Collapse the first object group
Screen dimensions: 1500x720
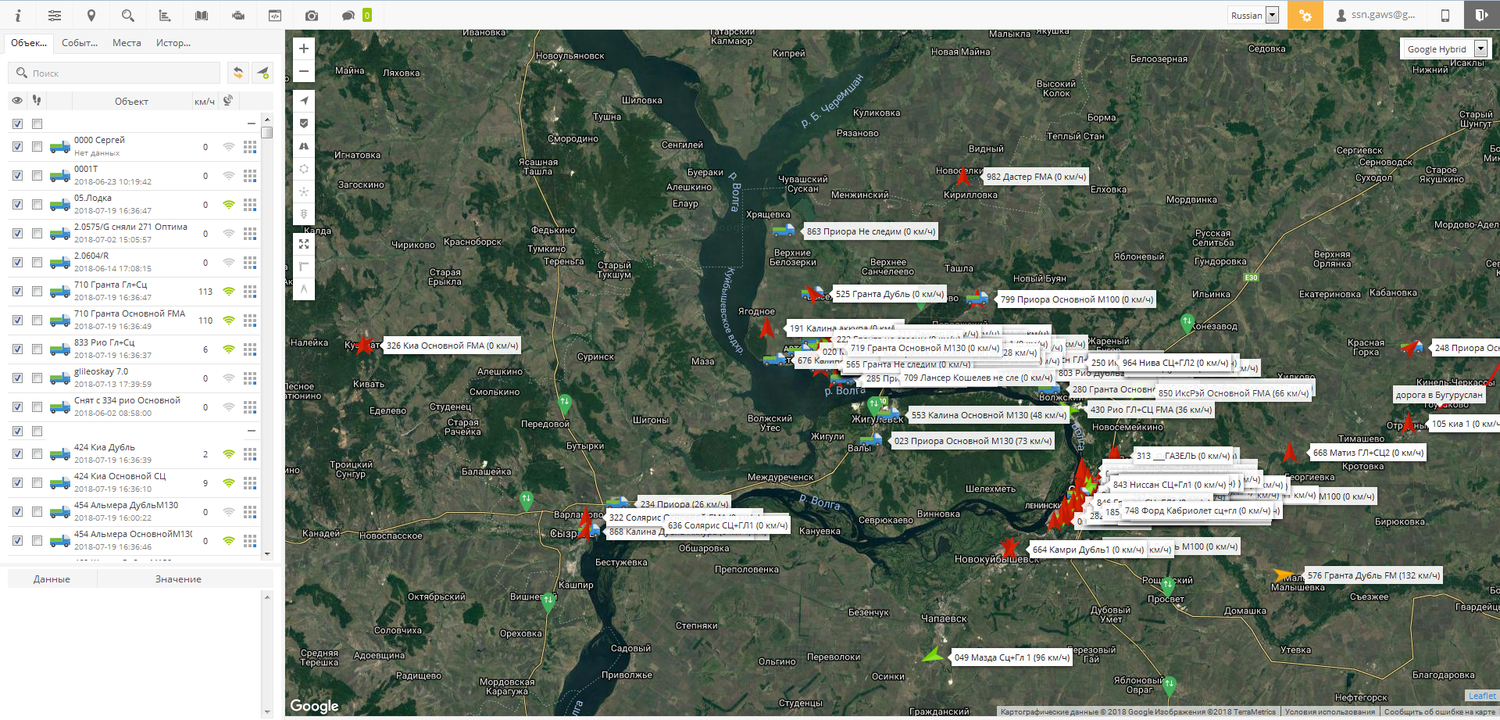coord(252,123)
